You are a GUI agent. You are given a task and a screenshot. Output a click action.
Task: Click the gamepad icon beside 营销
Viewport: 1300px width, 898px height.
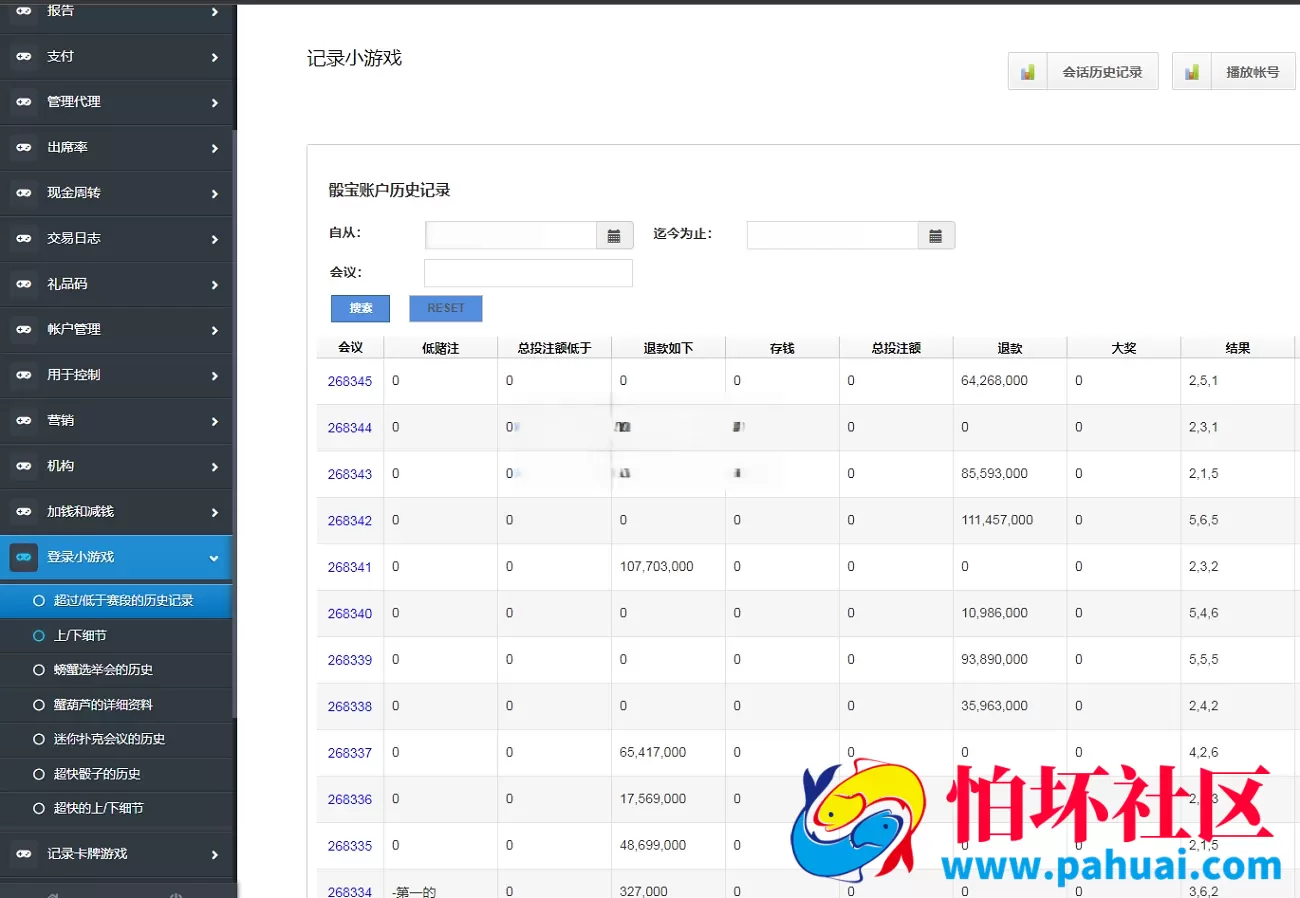tap(24, 421)
